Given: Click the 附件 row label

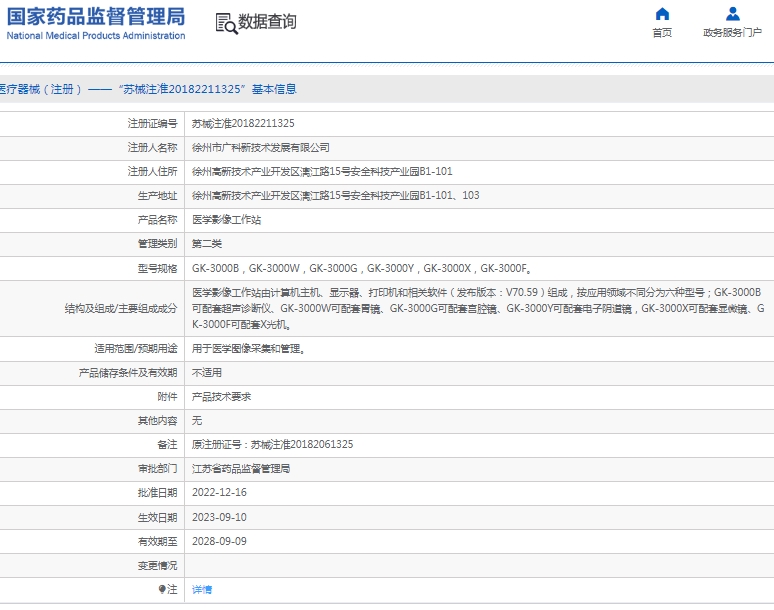Looking at the screenshot, I should (167, 397).
